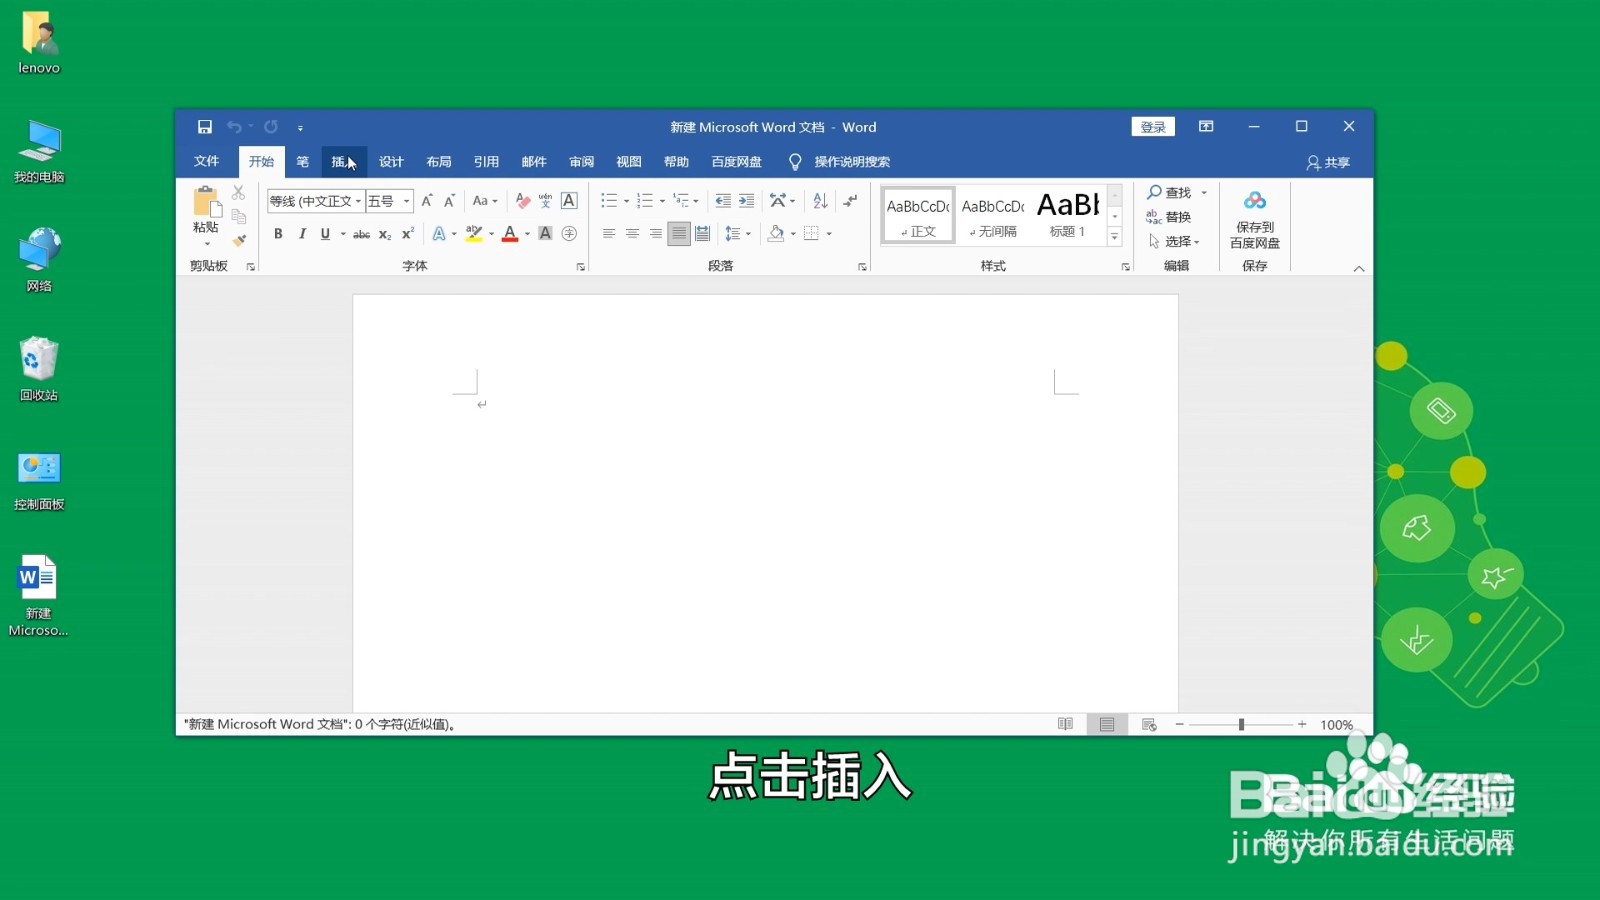Align text left
This screenshot has height=900, width=1600.
pos(608,234)
